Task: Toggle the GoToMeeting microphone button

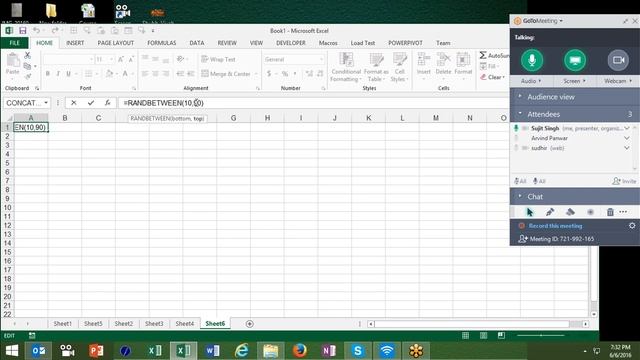Action: [x=532, y=60]
